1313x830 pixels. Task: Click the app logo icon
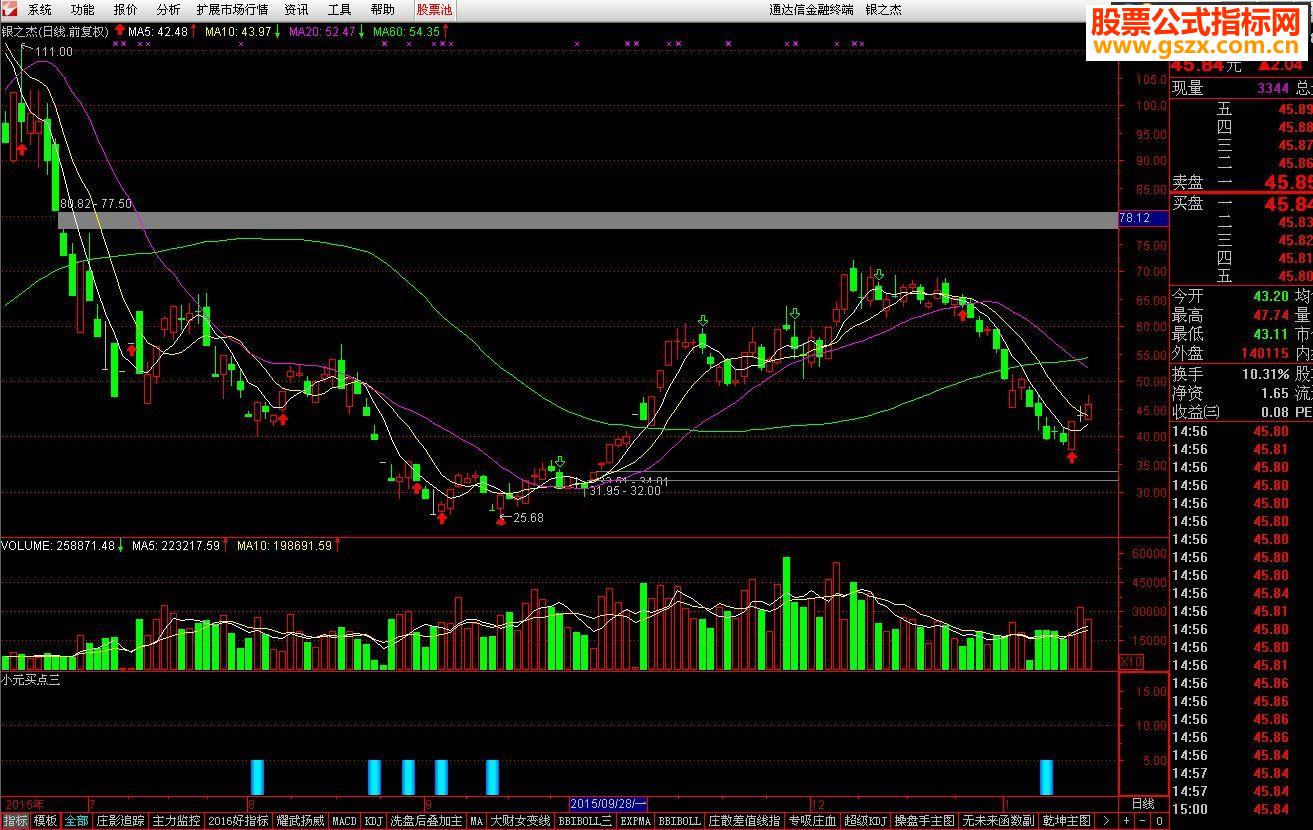click(x=9, y=9)
